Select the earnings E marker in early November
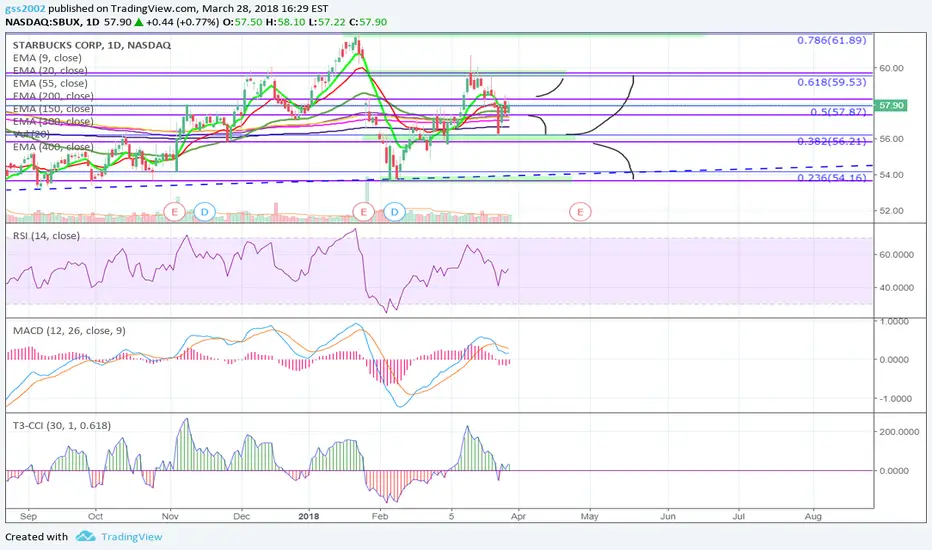The height and width of the screenshot is (550, 932). coord(175,212)
